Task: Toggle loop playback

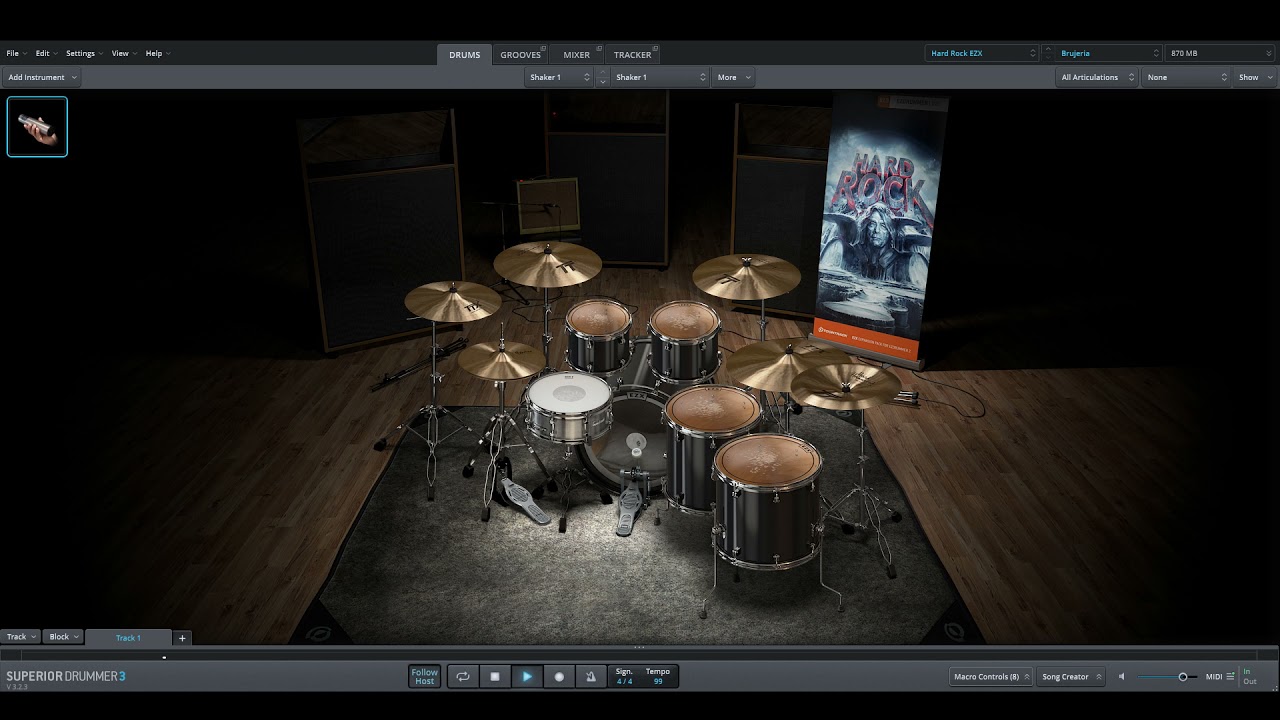Action: click(463, 677)
